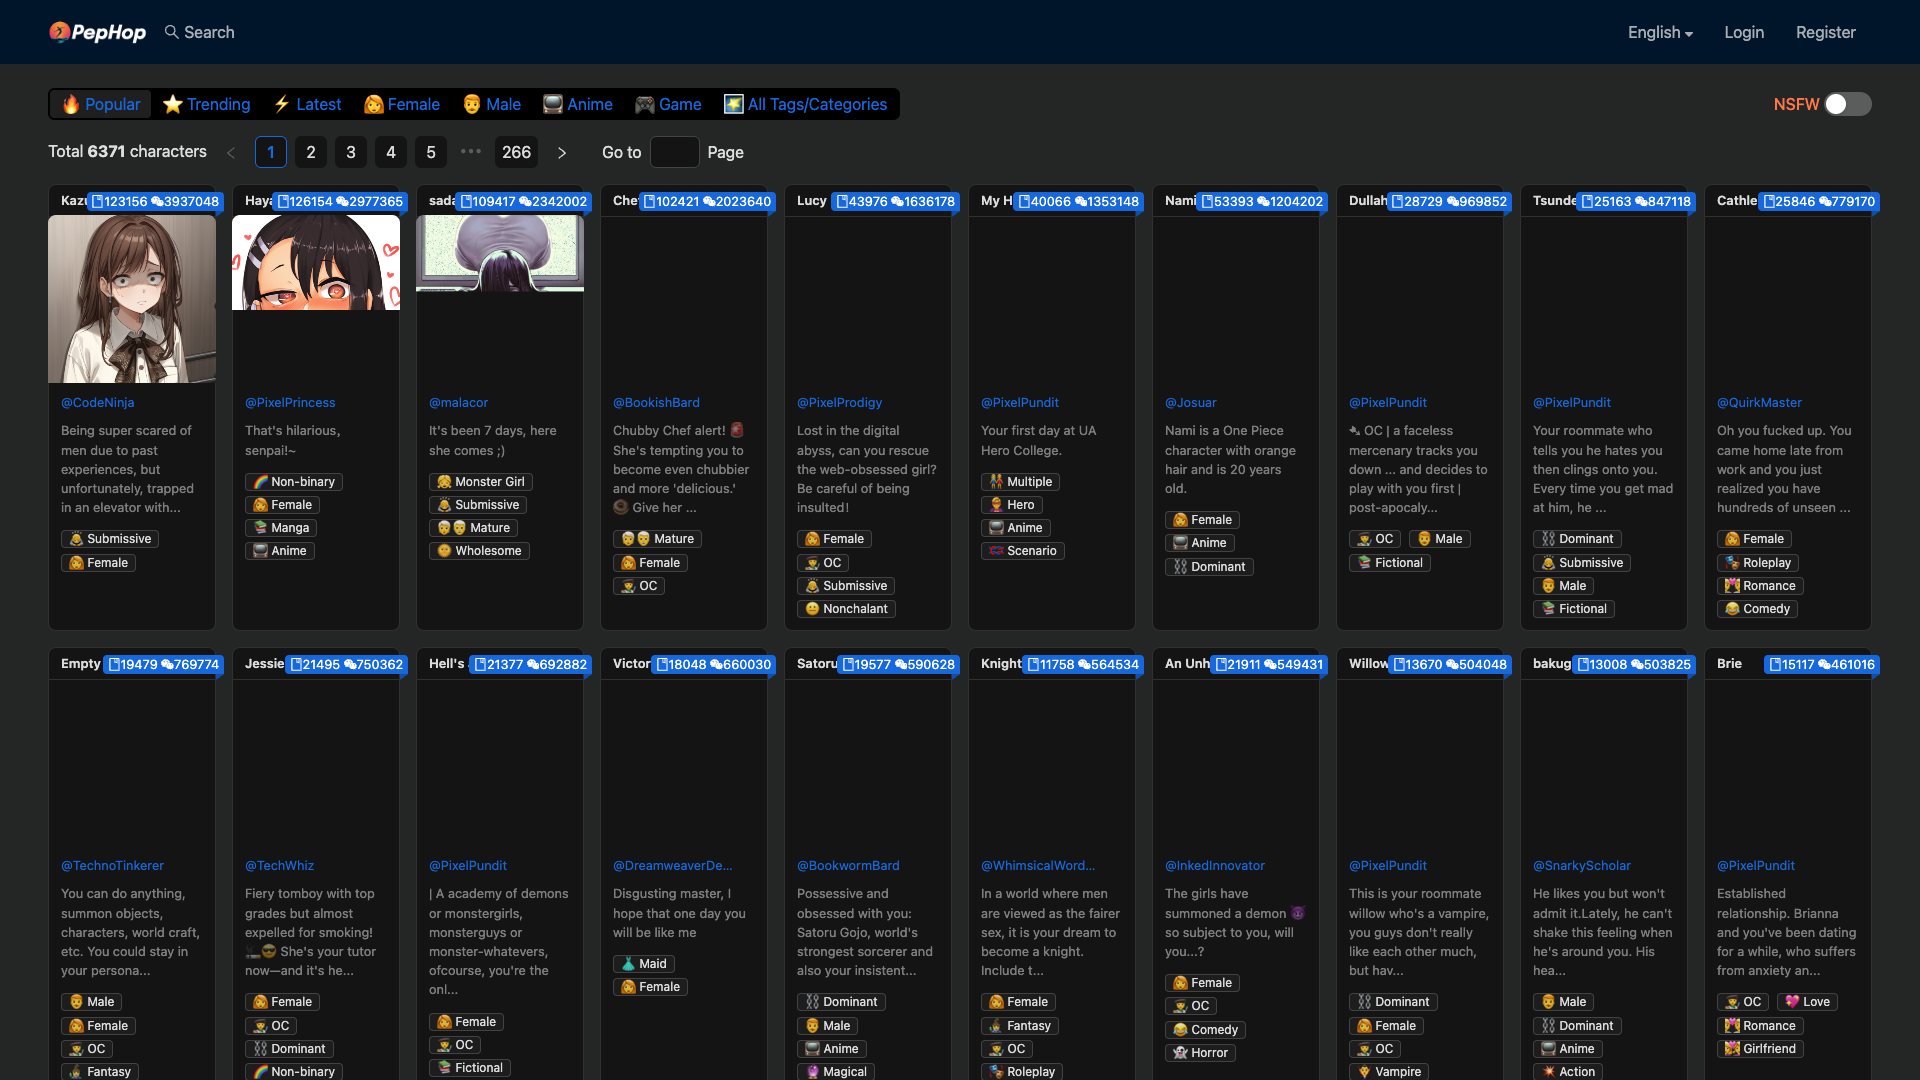Open the @Josuar creator profile

tap(1190, 402)
